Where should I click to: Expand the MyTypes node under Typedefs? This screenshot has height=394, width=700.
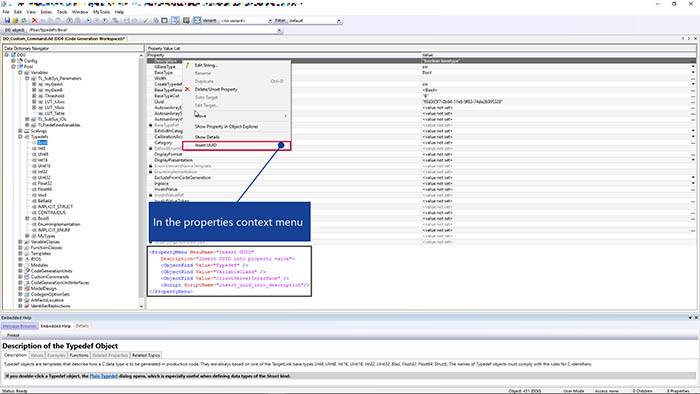(27, 236)
